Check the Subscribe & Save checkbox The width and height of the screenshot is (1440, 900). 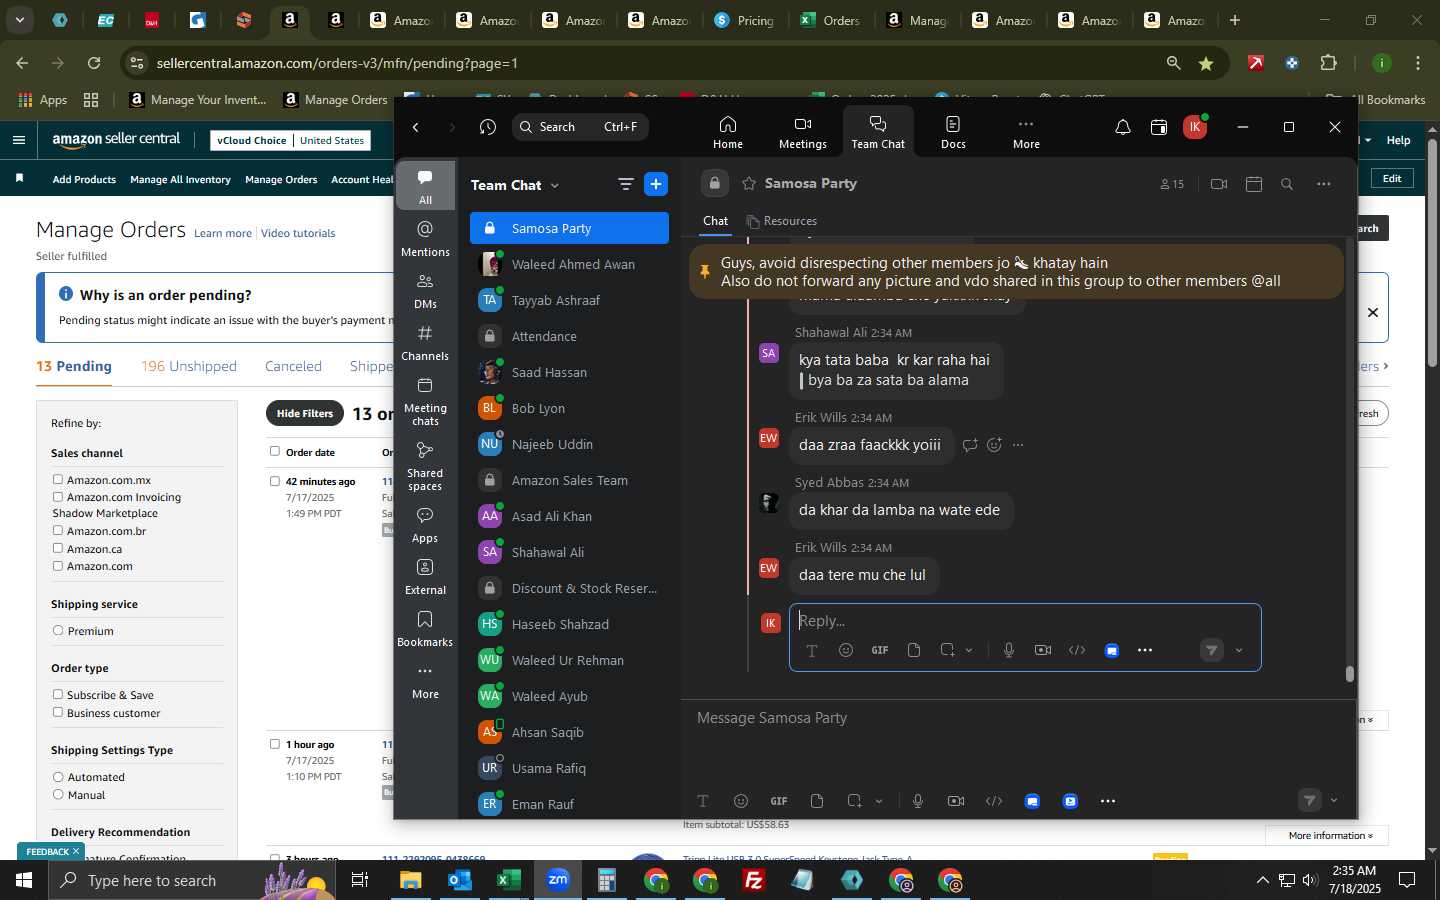point(58,695)
